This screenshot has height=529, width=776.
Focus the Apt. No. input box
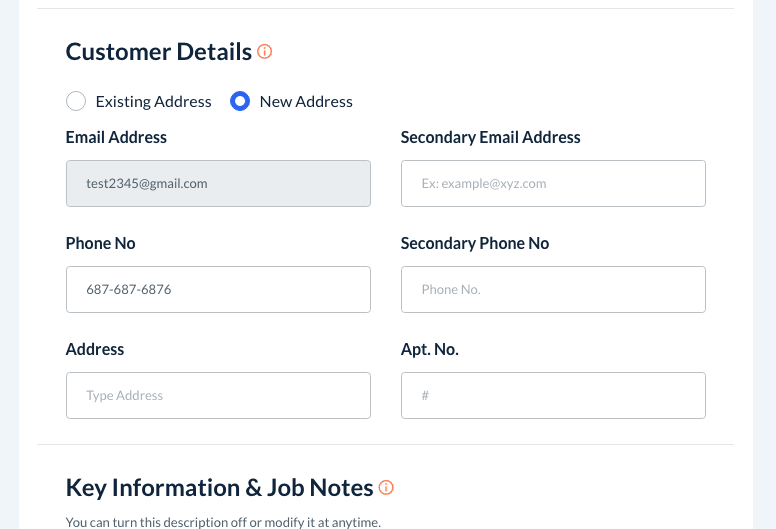553,396
